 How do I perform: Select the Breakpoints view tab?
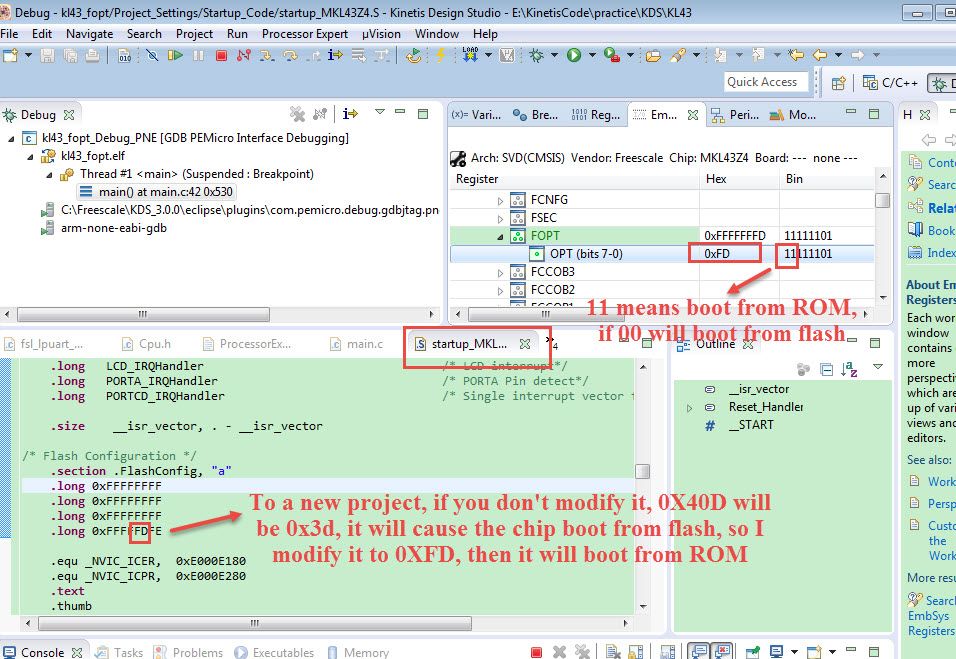535,115
